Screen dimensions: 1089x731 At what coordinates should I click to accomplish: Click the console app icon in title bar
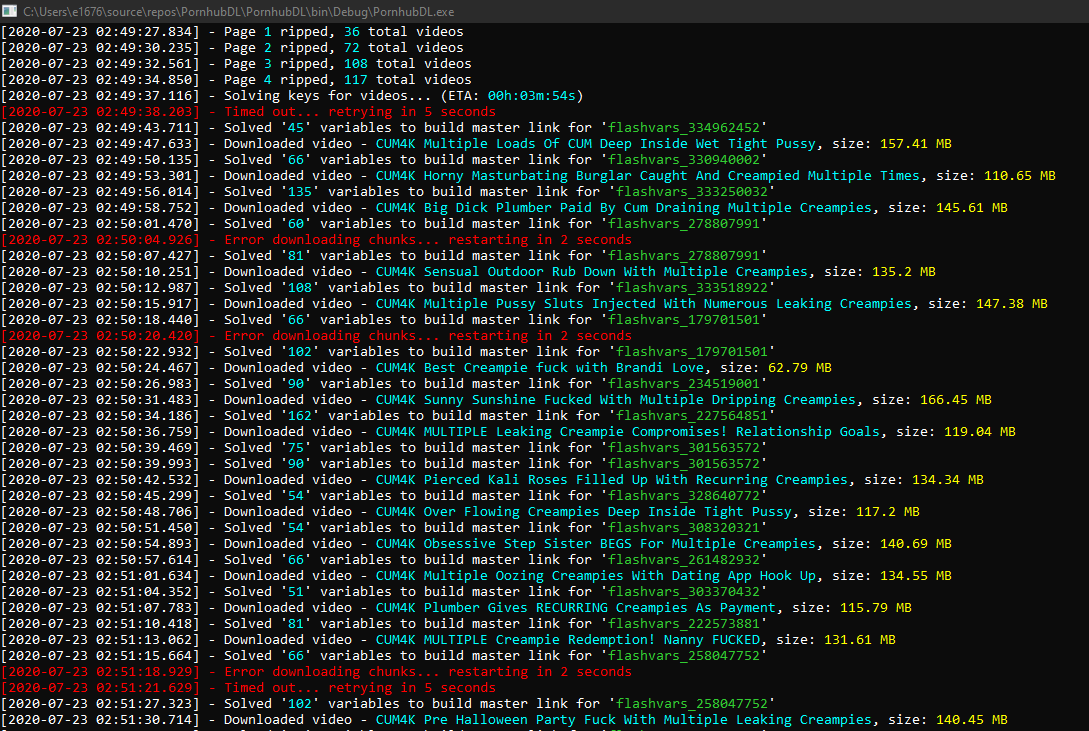pos(11,10)
